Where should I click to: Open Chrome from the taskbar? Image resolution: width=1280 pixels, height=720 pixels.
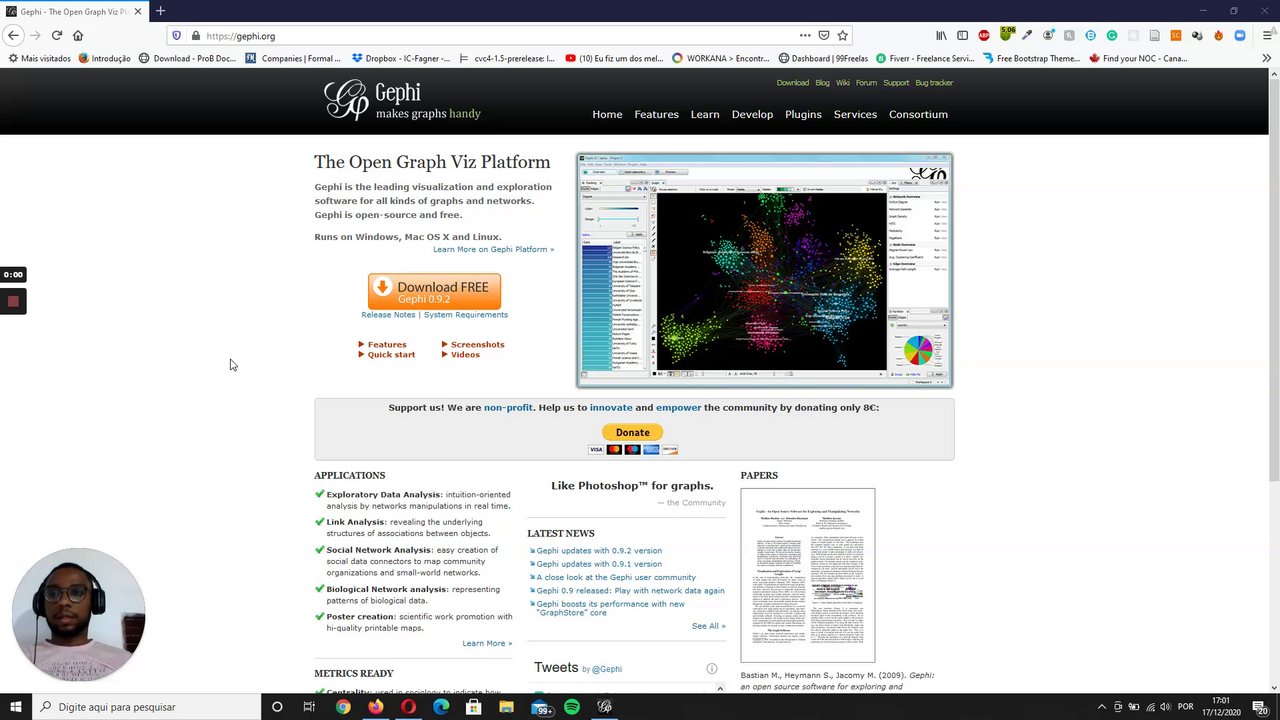coord(343,707)
